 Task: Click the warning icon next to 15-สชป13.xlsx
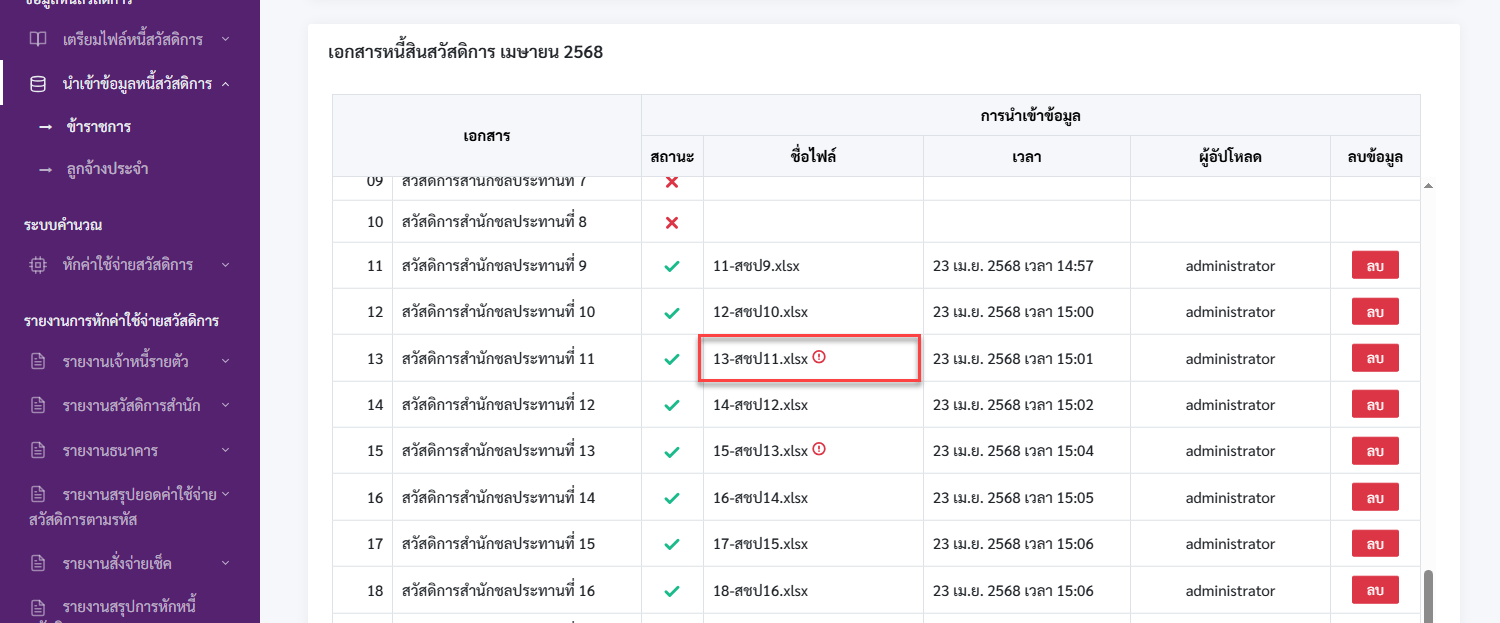[819, 450]
